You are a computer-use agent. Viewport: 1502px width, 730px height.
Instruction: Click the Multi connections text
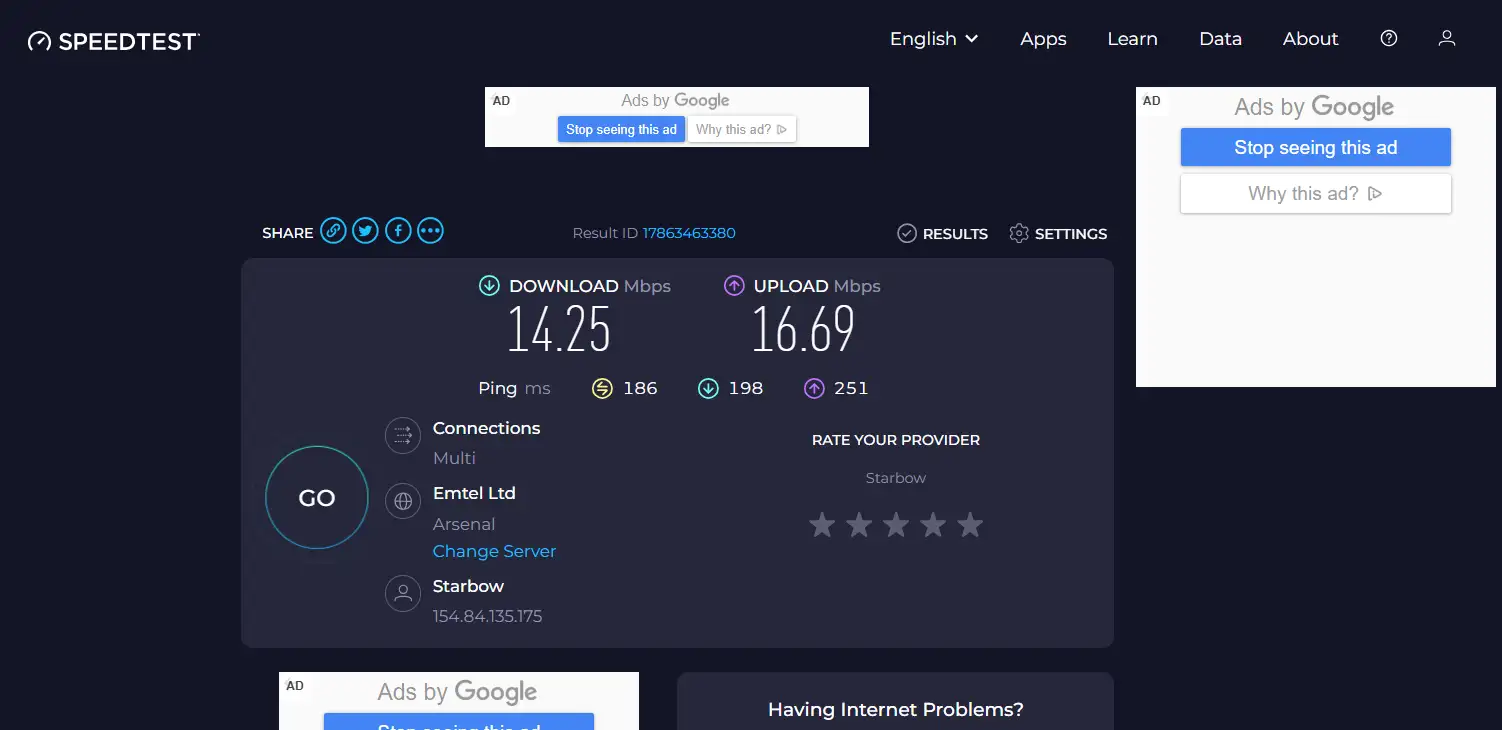454,458
